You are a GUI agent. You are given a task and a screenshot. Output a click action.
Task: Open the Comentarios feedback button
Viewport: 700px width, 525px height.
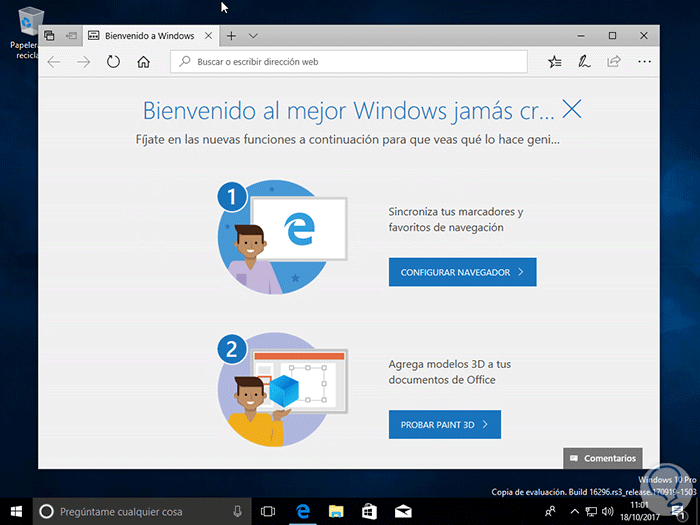coord(603,458)
